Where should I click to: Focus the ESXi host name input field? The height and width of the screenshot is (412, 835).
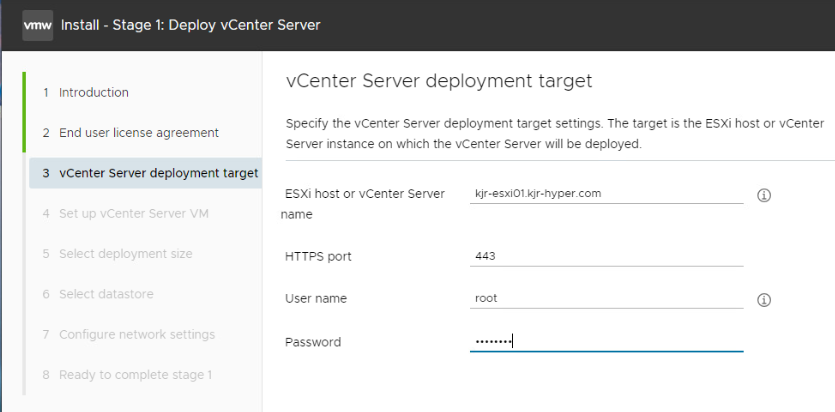tap(607, 194)
